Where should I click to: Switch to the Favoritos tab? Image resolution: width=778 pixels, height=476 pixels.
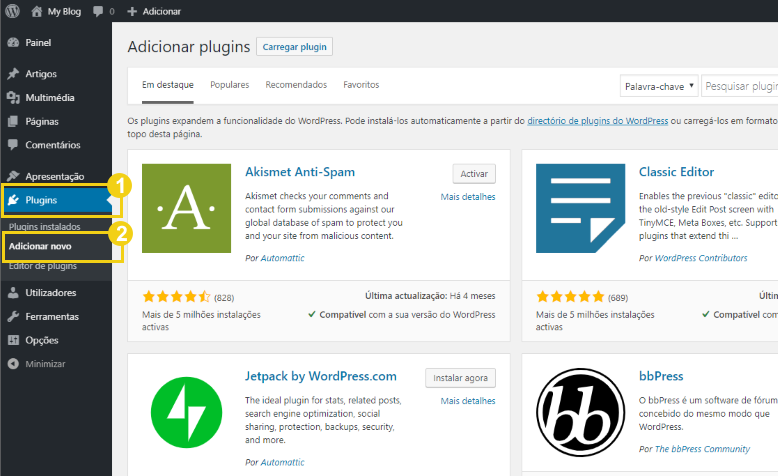(x=361, y=85)
